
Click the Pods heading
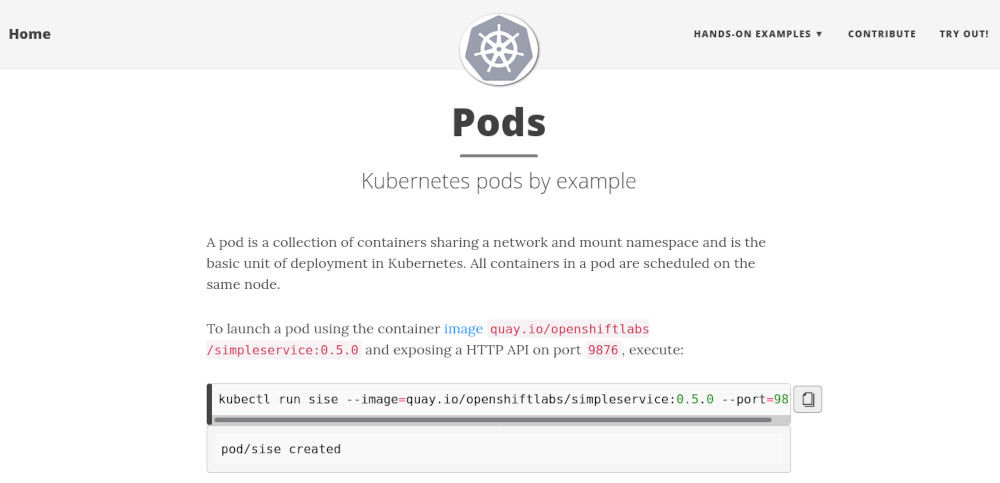point(499,123)
